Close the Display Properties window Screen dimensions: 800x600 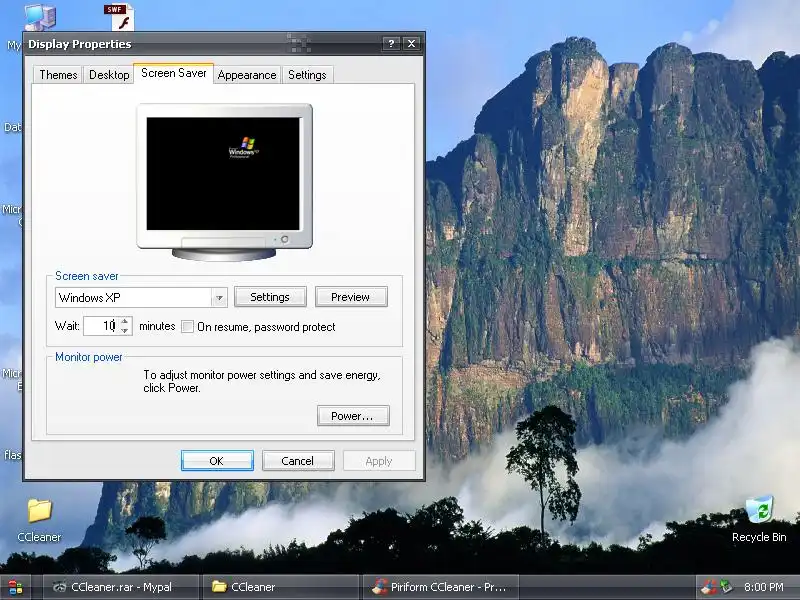point(411,44)
